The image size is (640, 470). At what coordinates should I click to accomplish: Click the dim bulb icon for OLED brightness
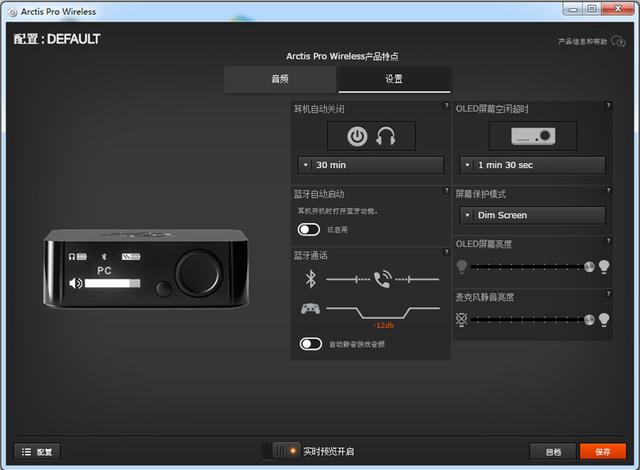pos(461,267)
